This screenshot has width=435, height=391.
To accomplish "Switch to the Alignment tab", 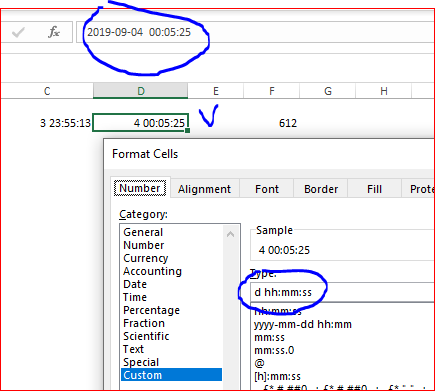I will (x=204, y=189).
